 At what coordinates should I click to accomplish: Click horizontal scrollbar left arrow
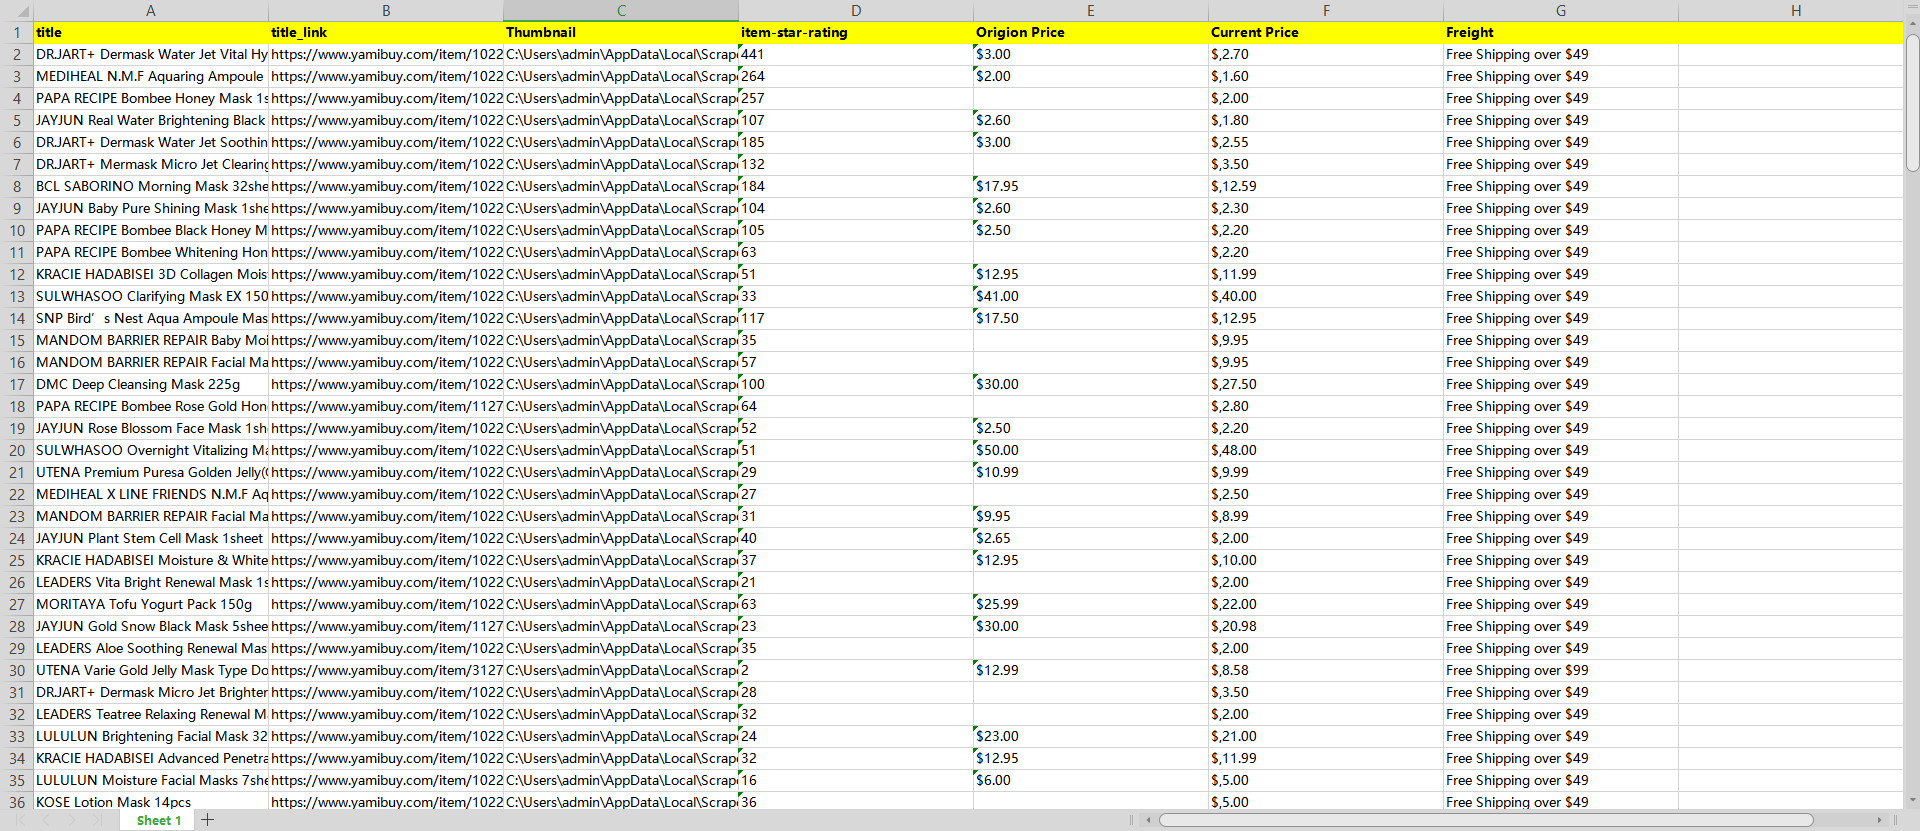point(1148,820)
